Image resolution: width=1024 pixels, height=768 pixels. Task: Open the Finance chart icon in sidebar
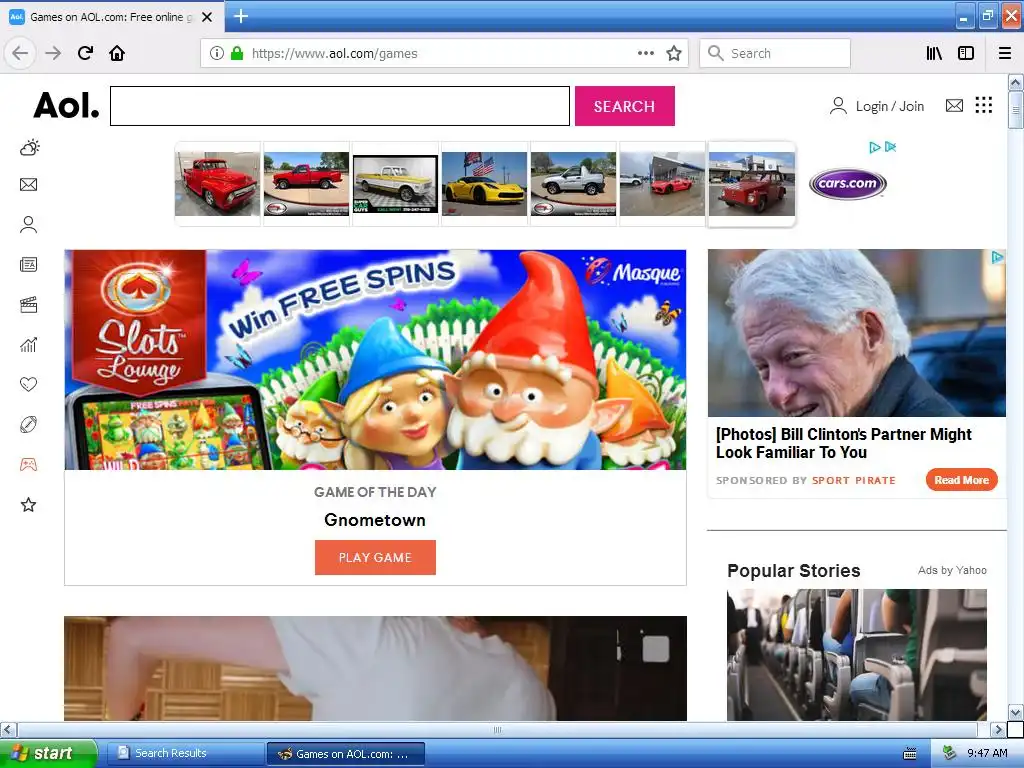(28, 345)
